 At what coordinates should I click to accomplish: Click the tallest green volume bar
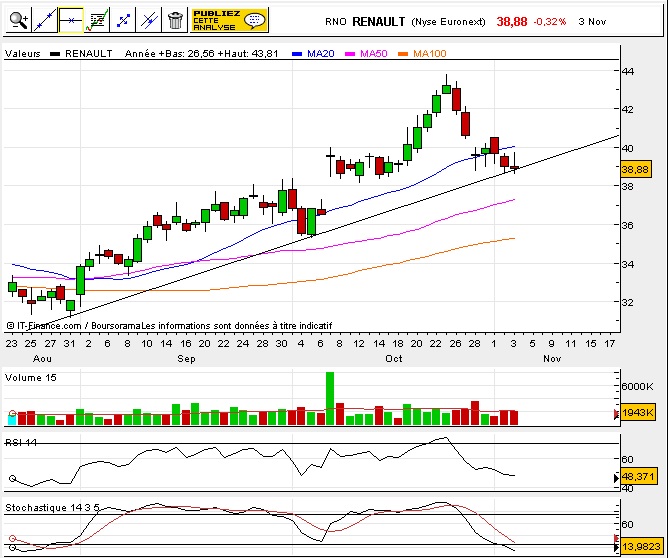coord(330,398)
